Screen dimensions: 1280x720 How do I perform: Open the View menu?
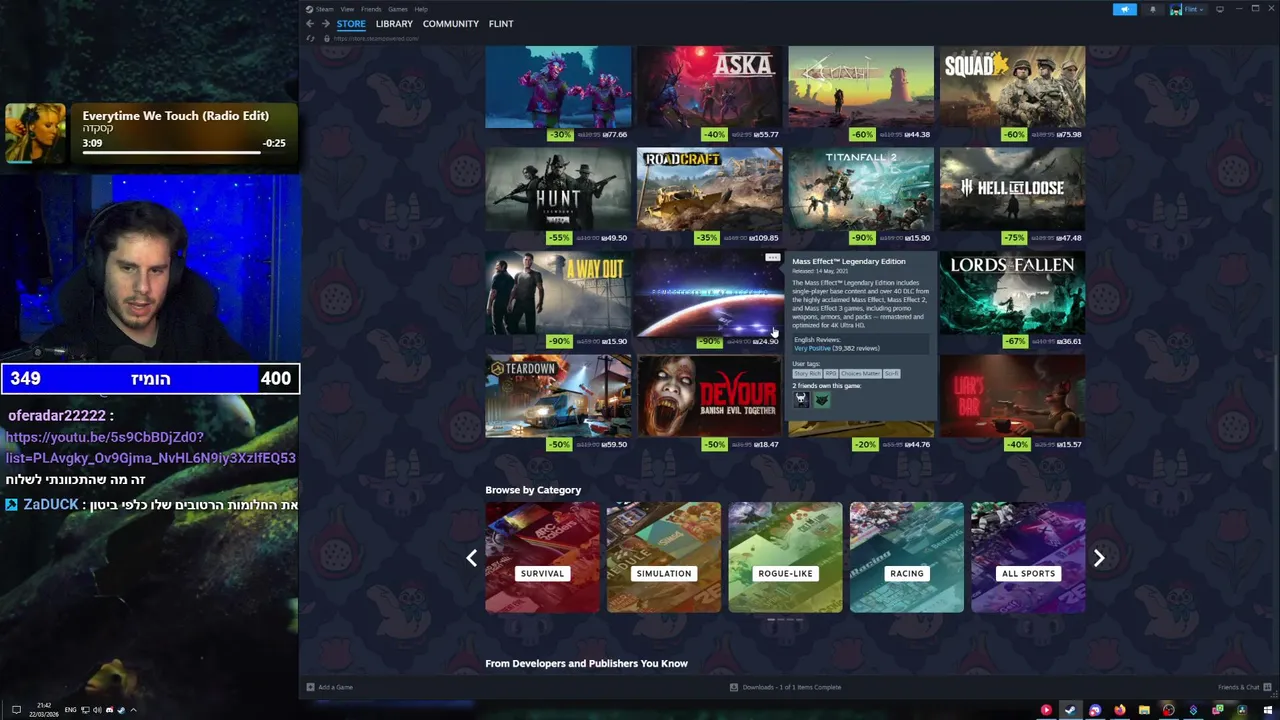(347, 9)
